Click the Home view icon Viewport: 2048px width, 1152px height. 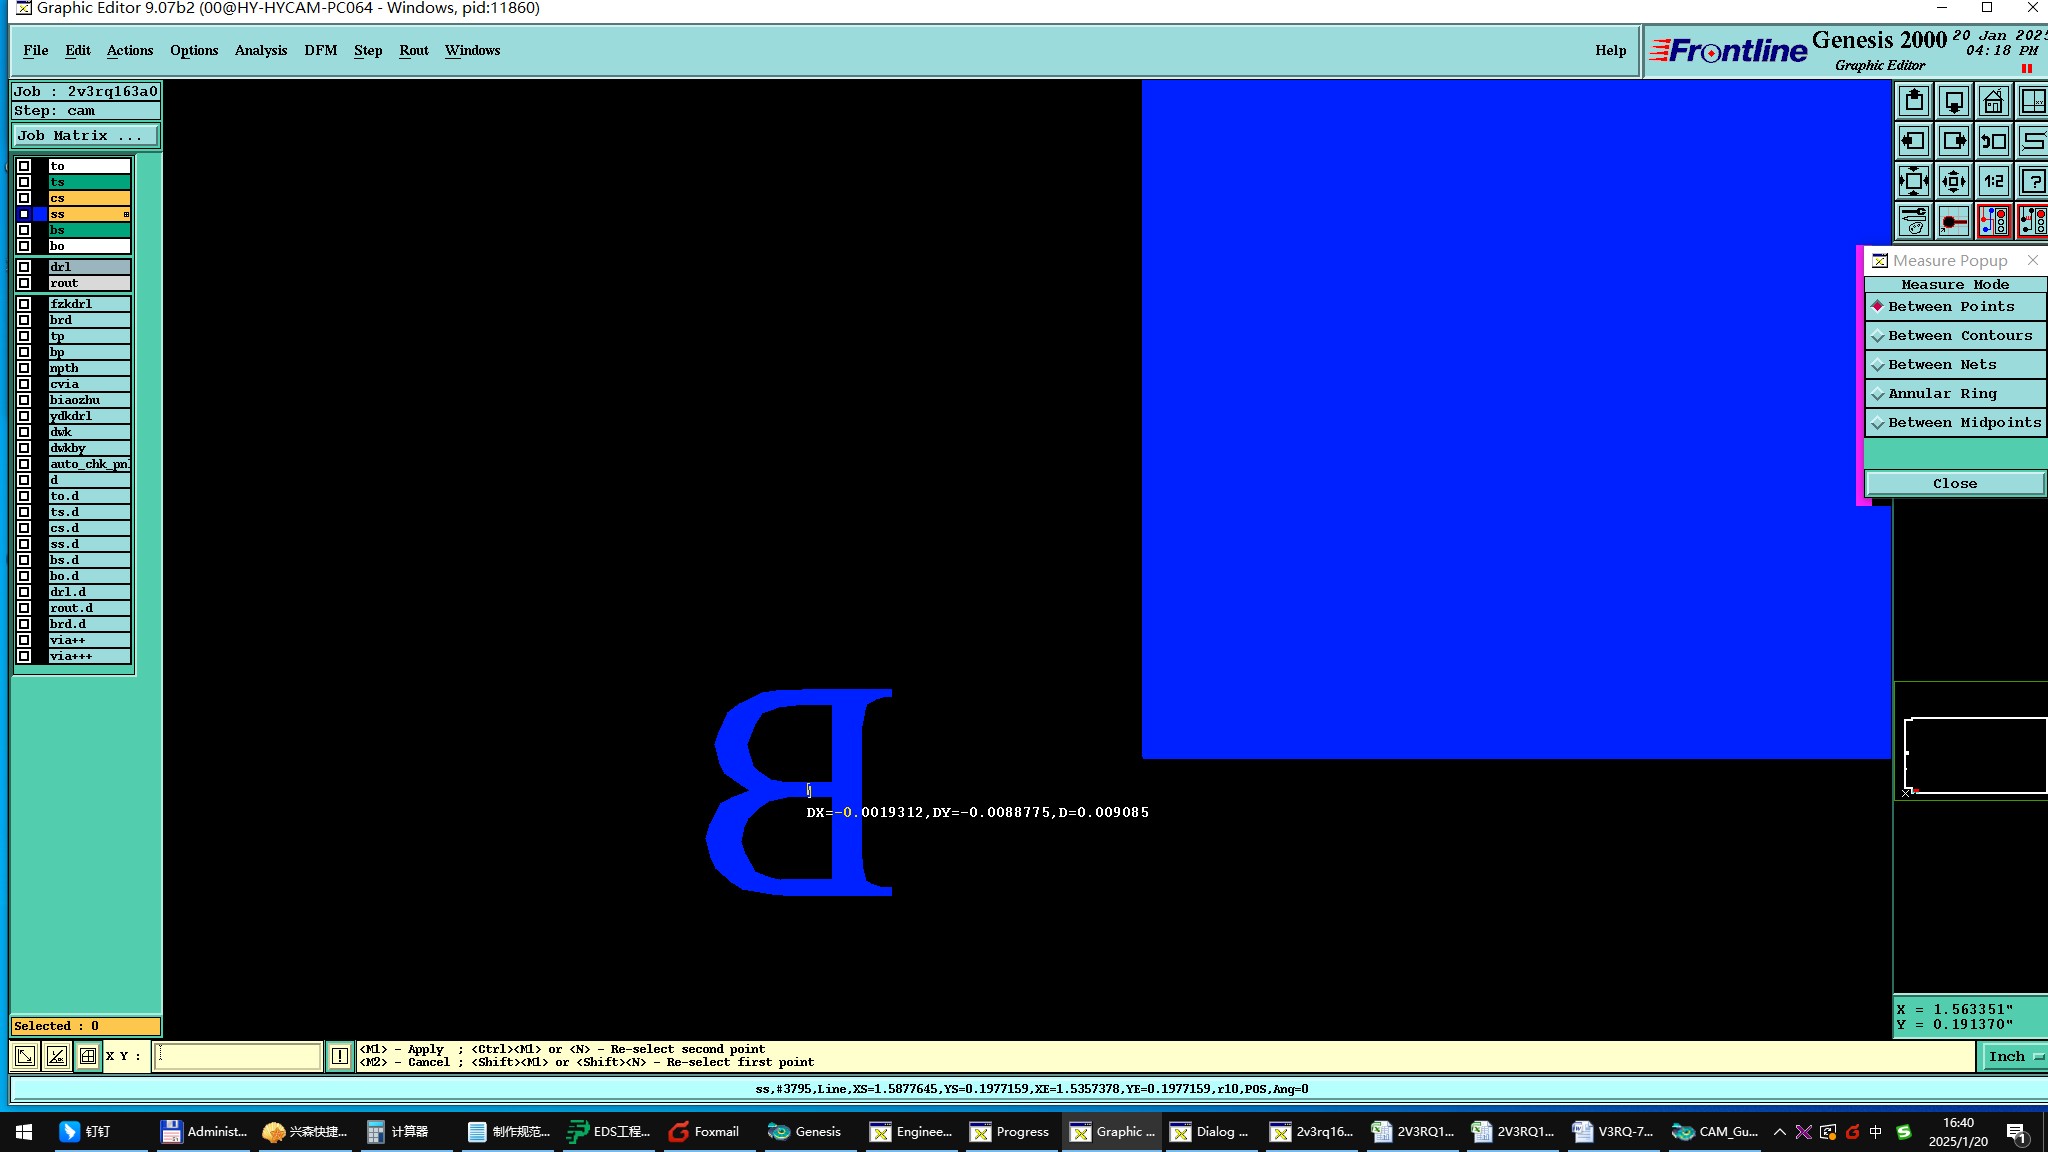point(1993,101)
